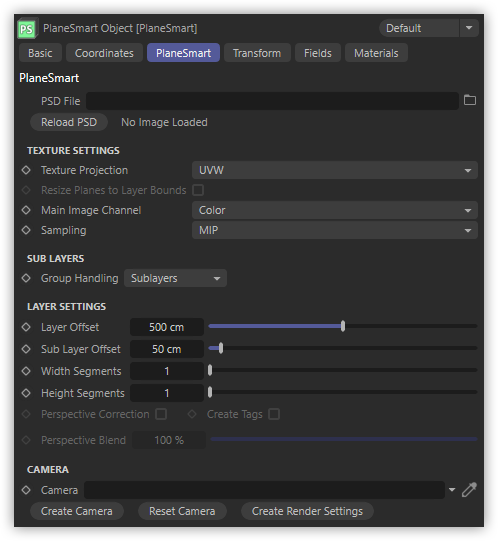Tick the Create Tags checkbox
The height and width of the screenshot is (541, 498).
(274, 414)
